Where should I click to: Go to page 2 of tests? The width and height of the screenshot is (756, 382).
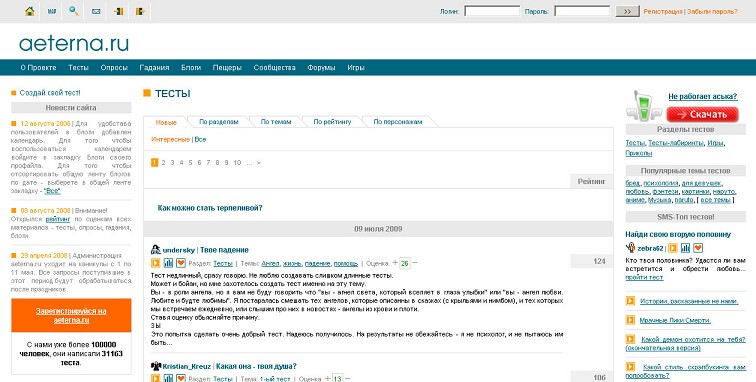[x=163, y=163]
